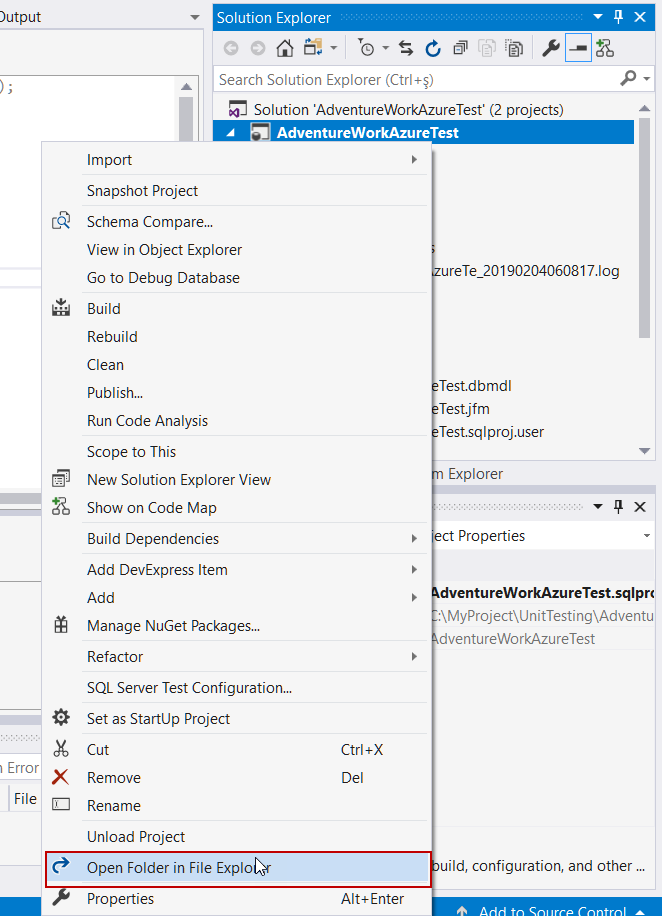Click the Switch Views toolbar icon

click(x=312, y=48)
